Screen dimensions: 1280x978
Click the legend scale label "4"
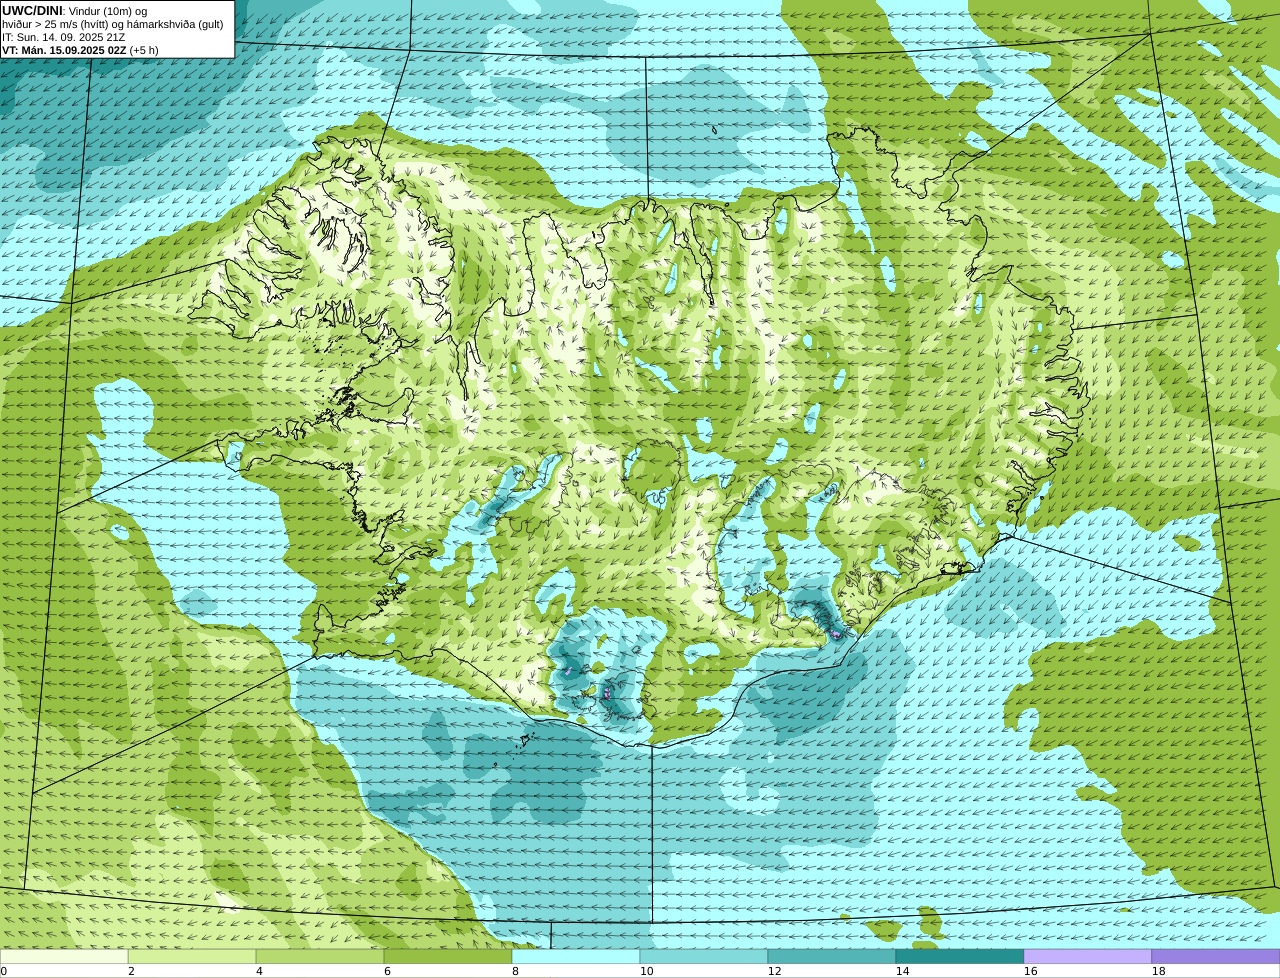pos(259,971)
